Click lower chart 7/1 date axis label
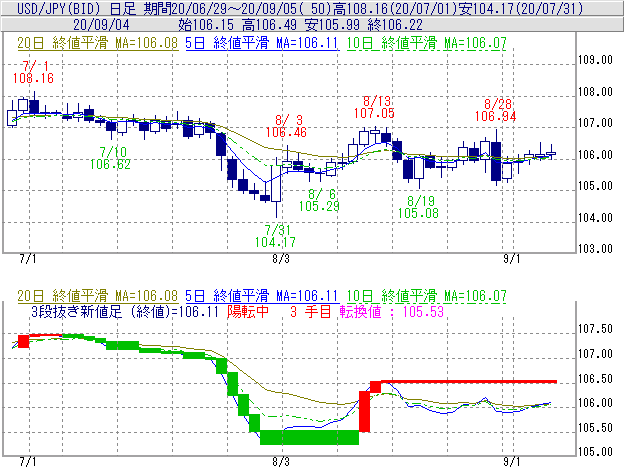This screenshot has width=624, height=474. coord(27,462)
